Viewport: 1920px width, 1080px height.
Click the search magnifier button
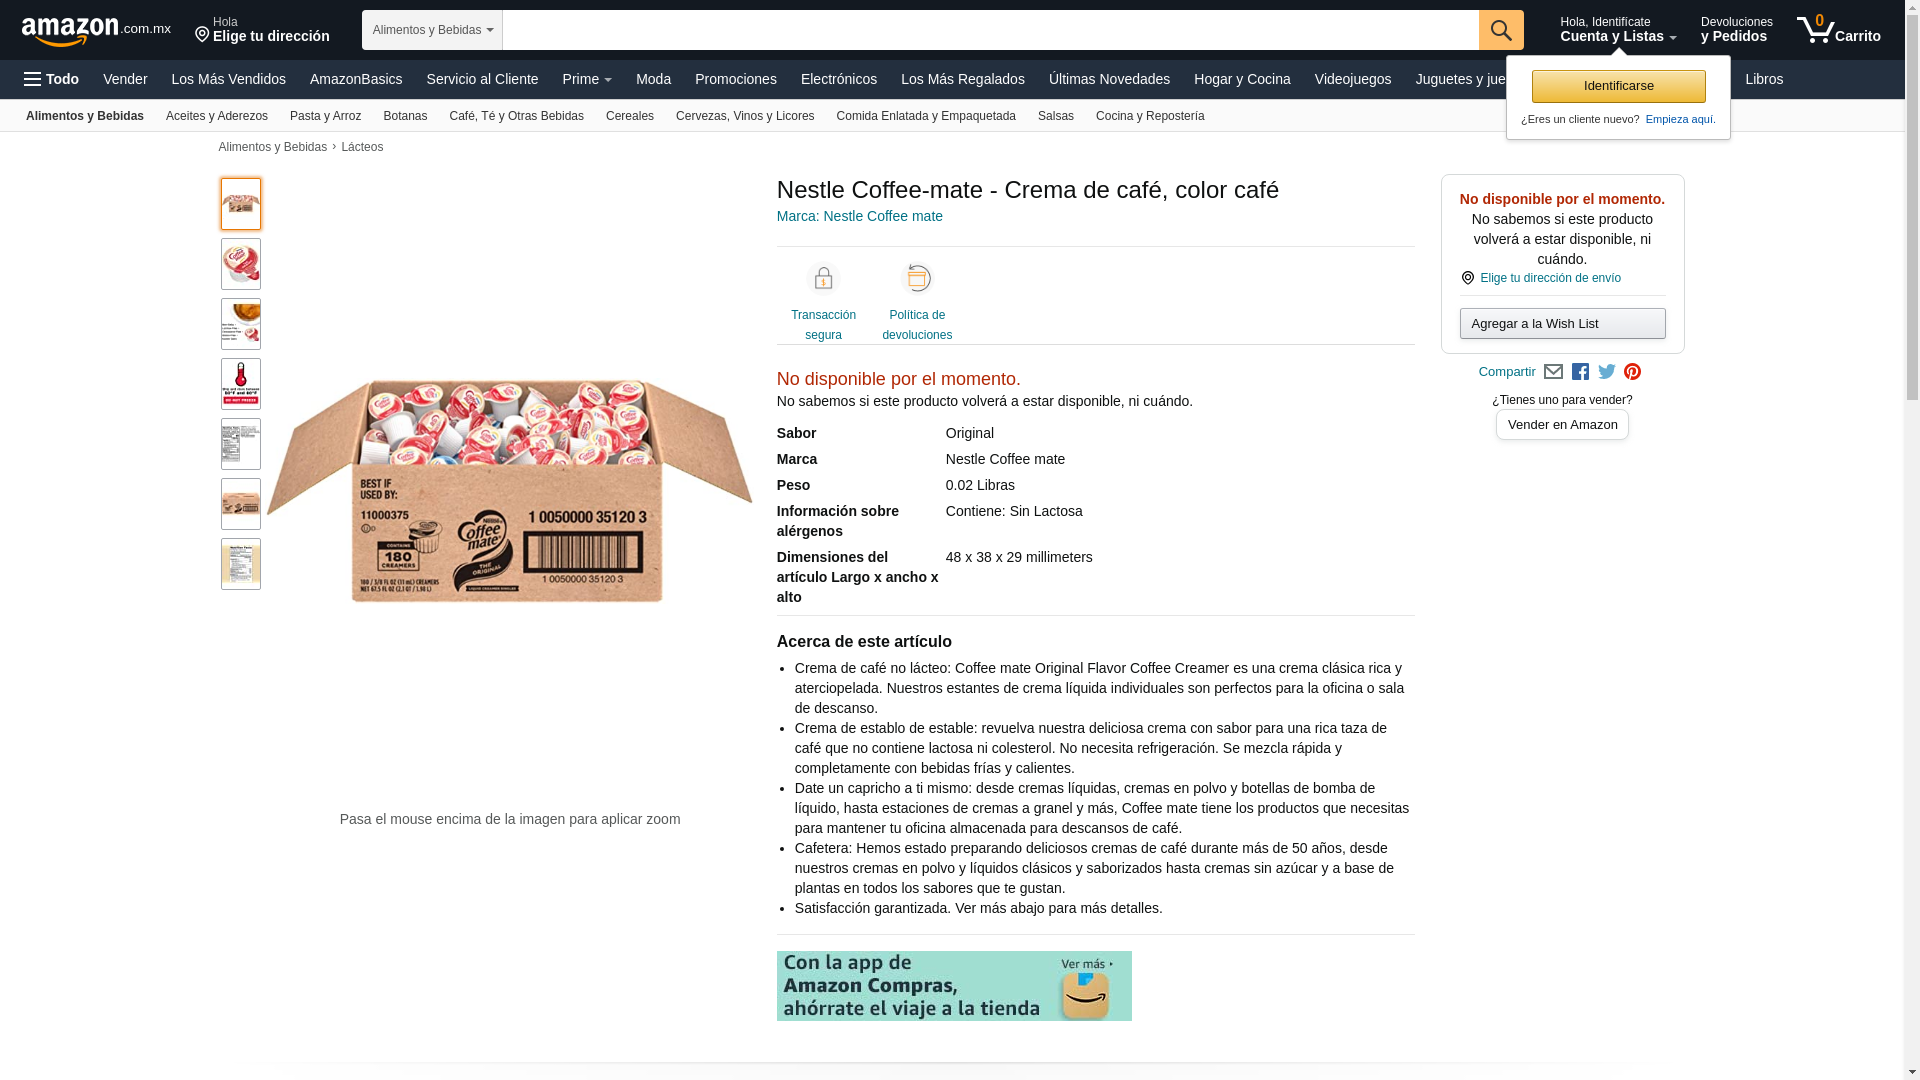pos(1501,30)
